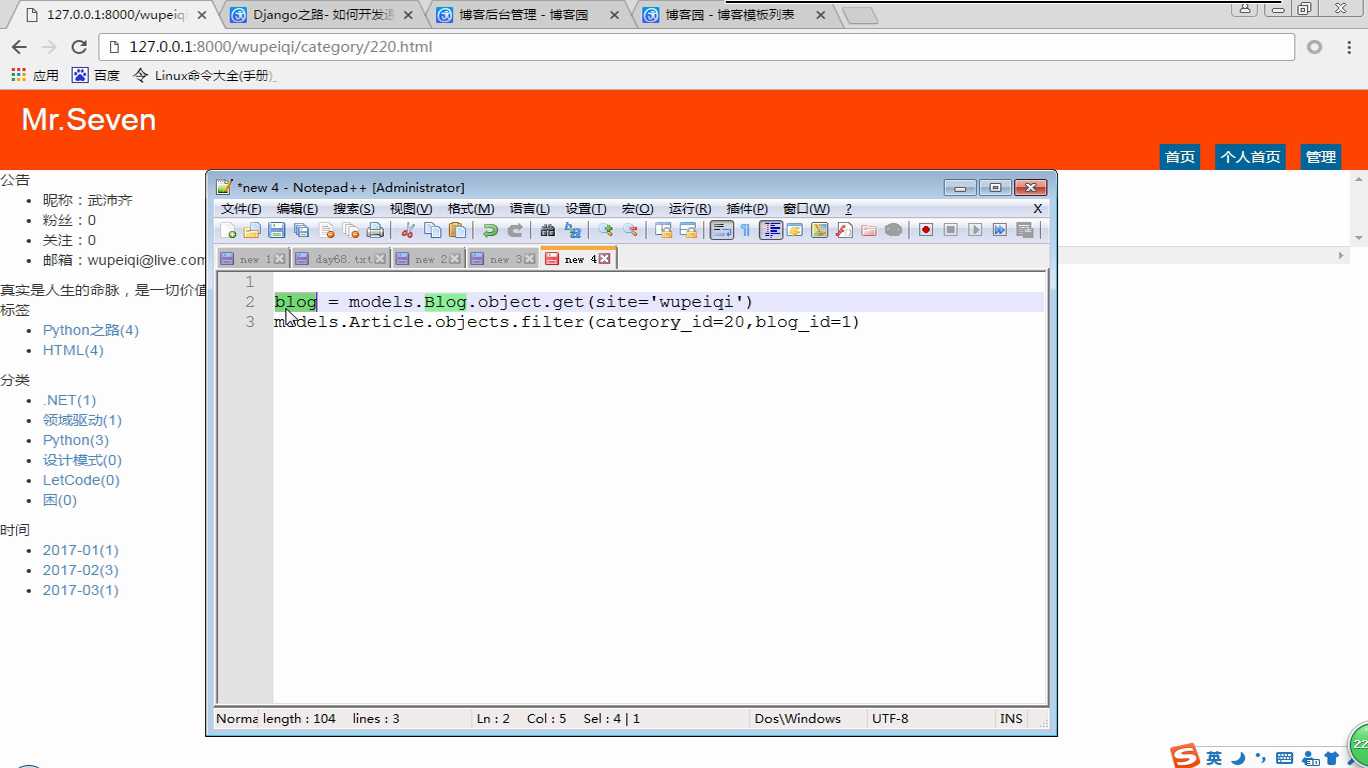Open the Python(3) category link
Screen dimensions: 1368x768
[76, 440]
